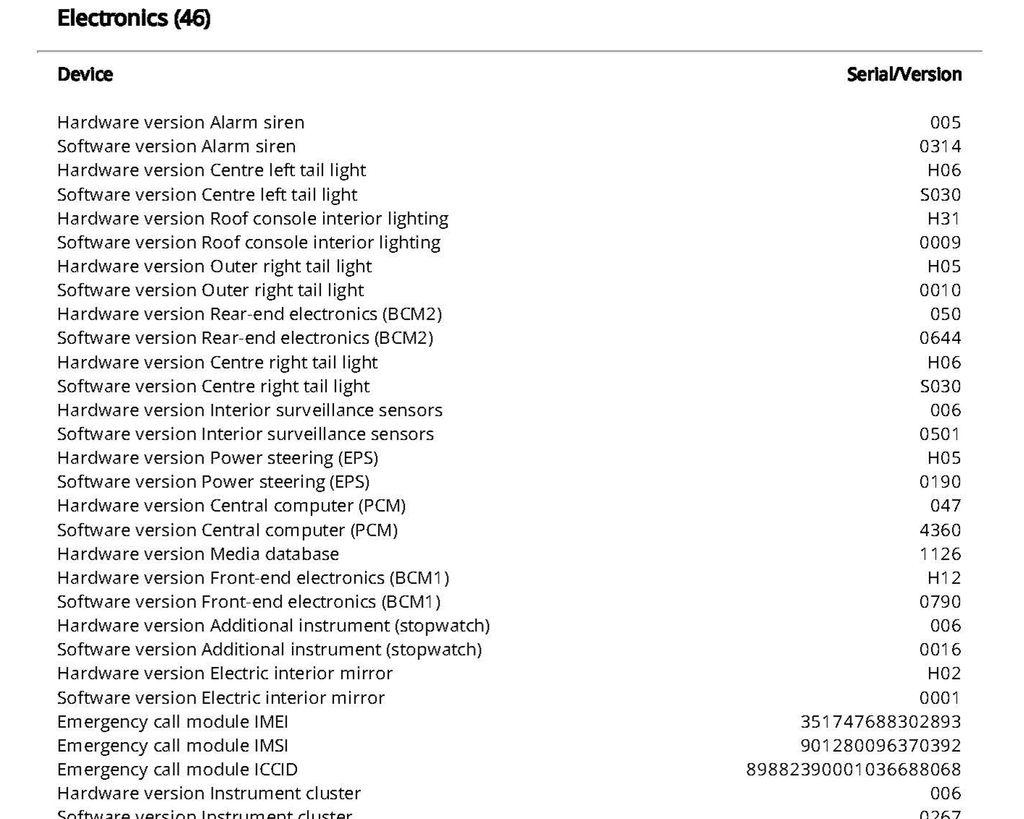Select the Electronics (46) section heading

134,18
